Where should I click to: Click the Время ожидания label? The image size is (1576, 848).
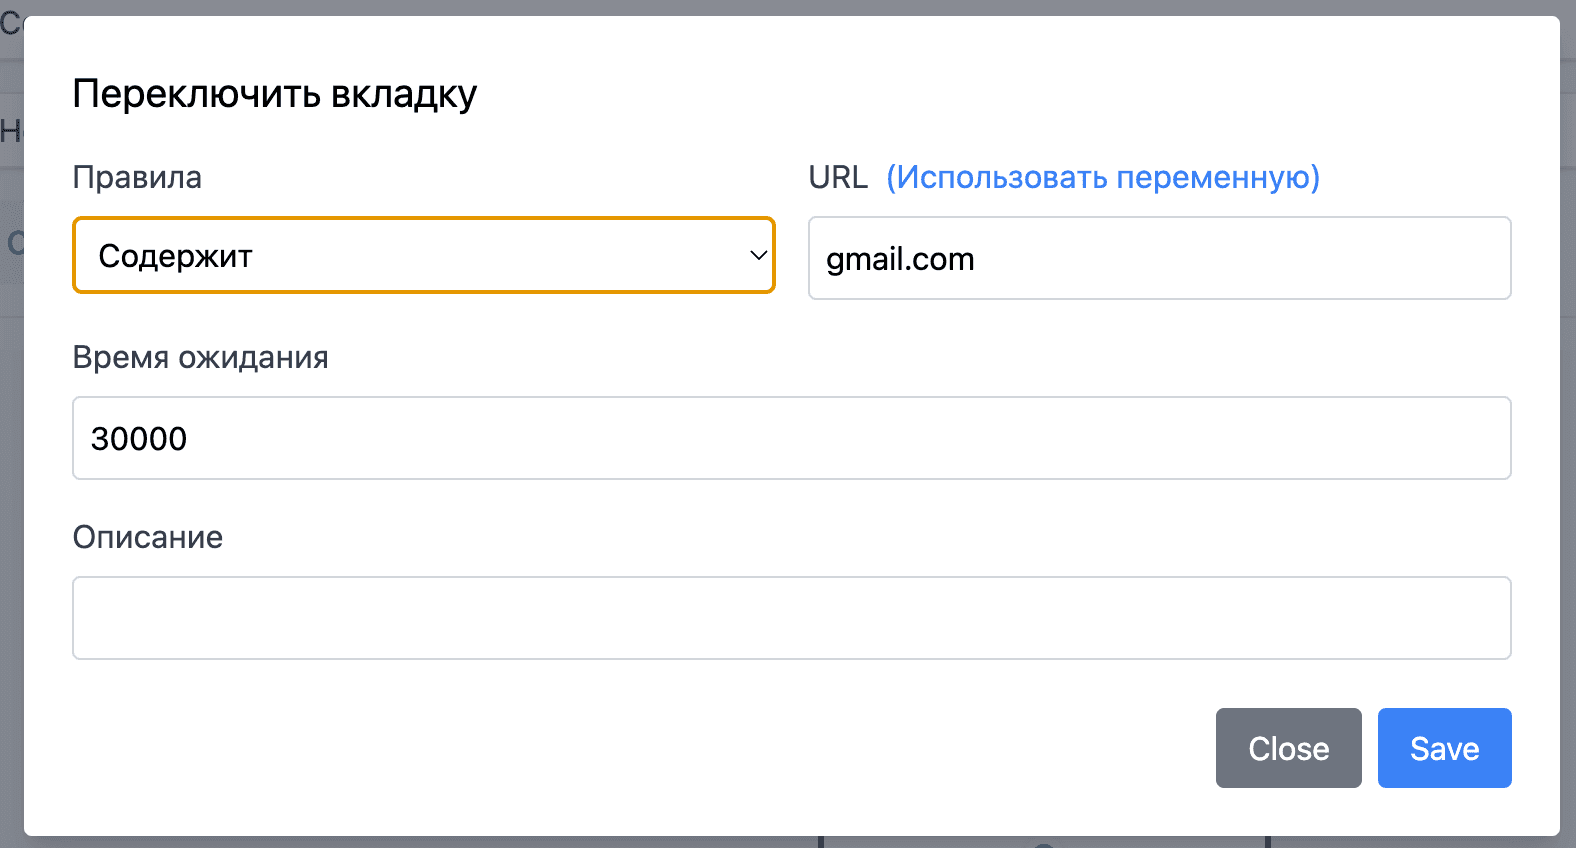pyautogui.click(x=200, y=357)
